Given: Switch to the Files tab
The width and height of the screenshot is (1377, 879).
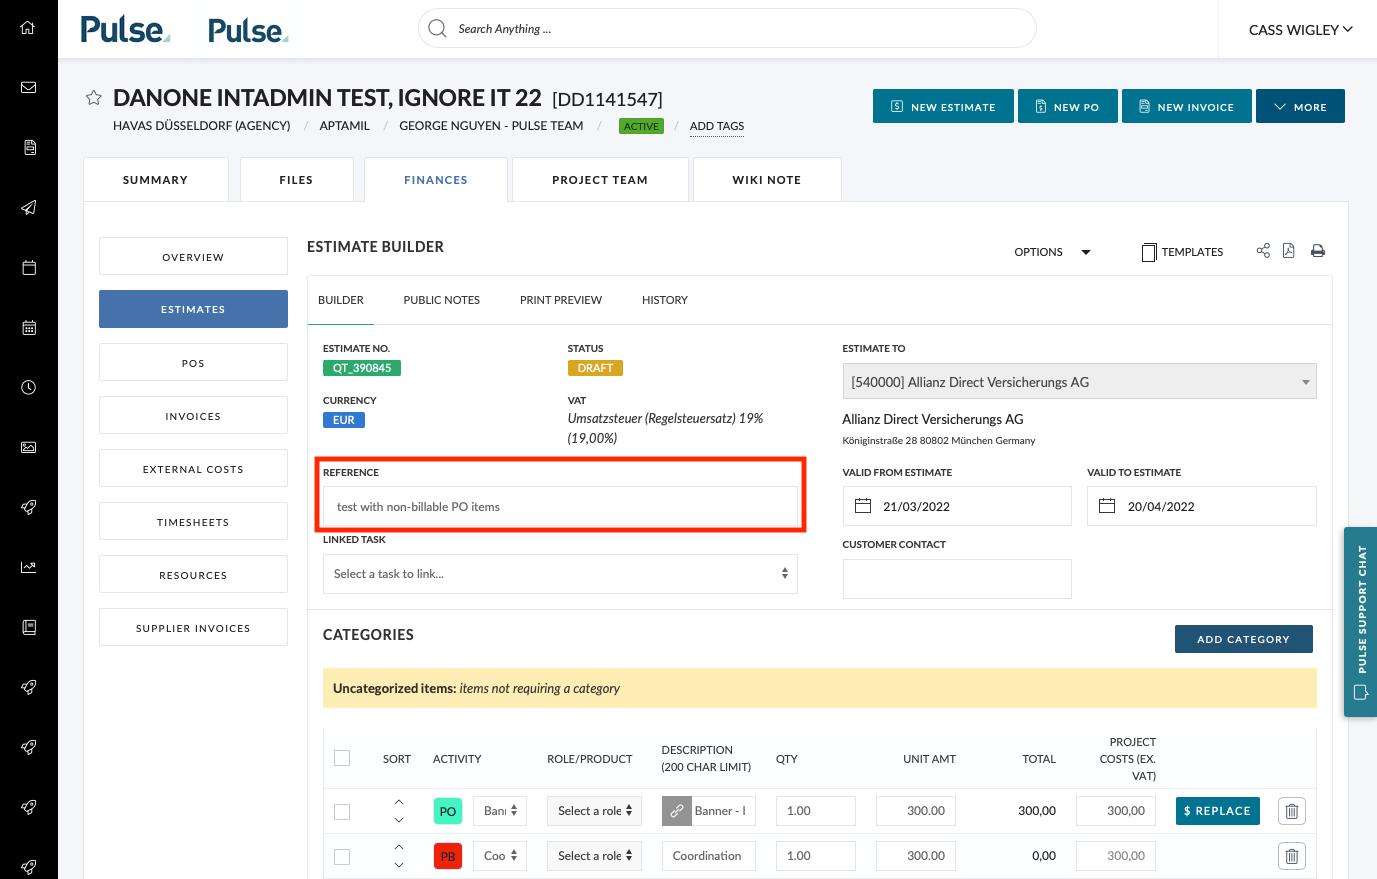Looking at the screenshot, I should point(296,180).
